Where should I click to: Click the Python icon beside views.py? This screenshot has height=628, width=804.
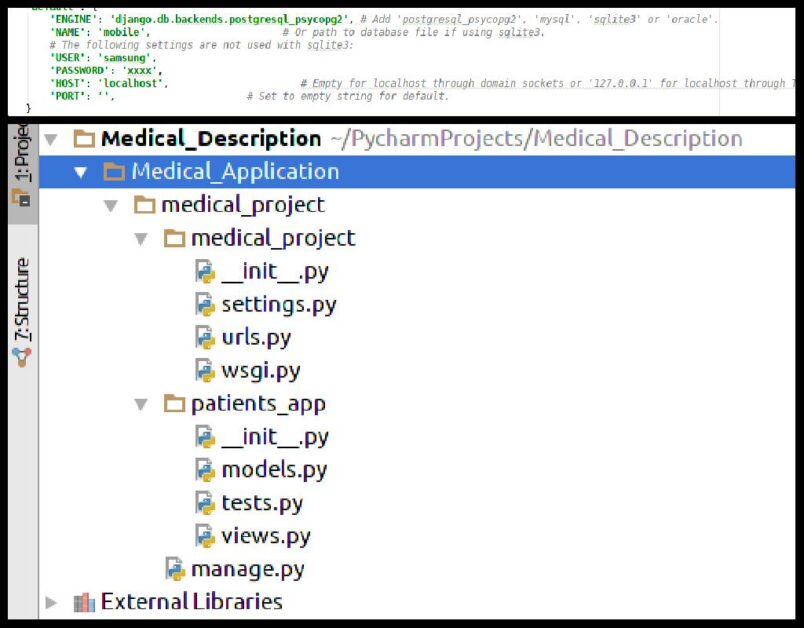point(205,535)
